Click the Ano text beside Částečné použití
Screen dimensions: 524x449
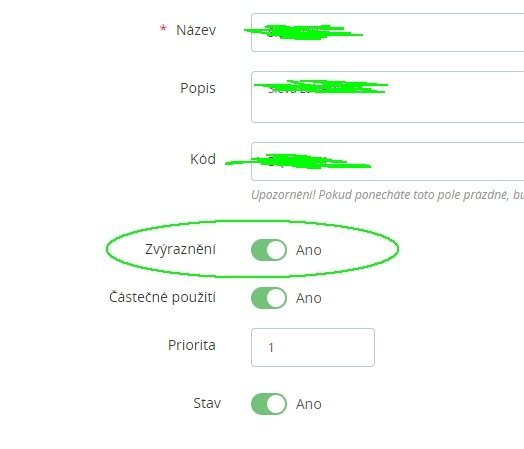[x=309, y=298]
